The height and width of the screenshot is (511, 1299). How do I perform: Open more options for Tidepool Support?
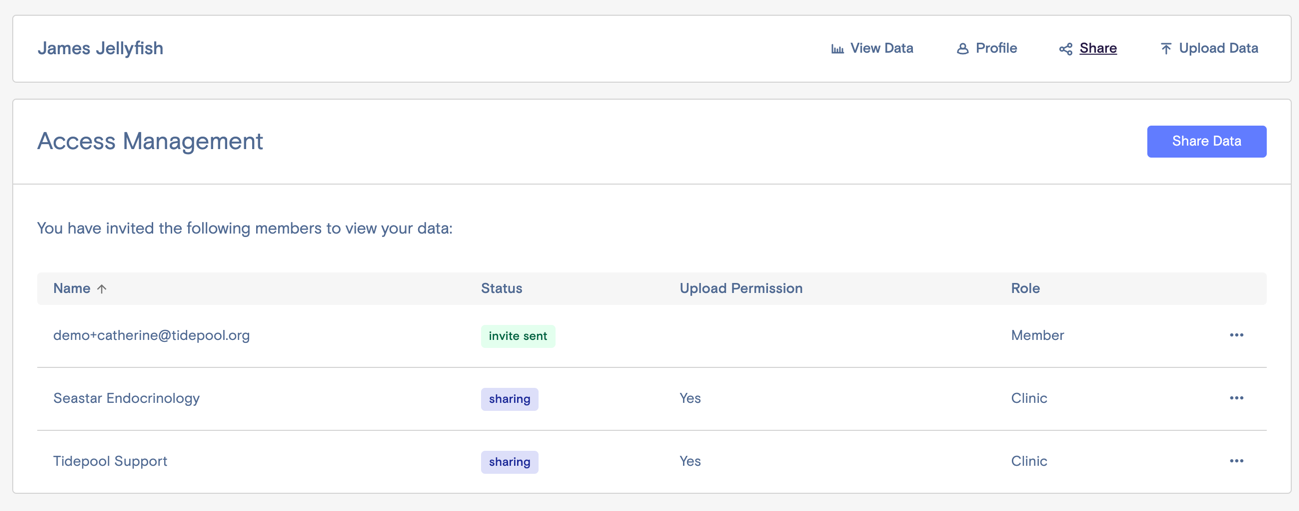click(1236, 461)
